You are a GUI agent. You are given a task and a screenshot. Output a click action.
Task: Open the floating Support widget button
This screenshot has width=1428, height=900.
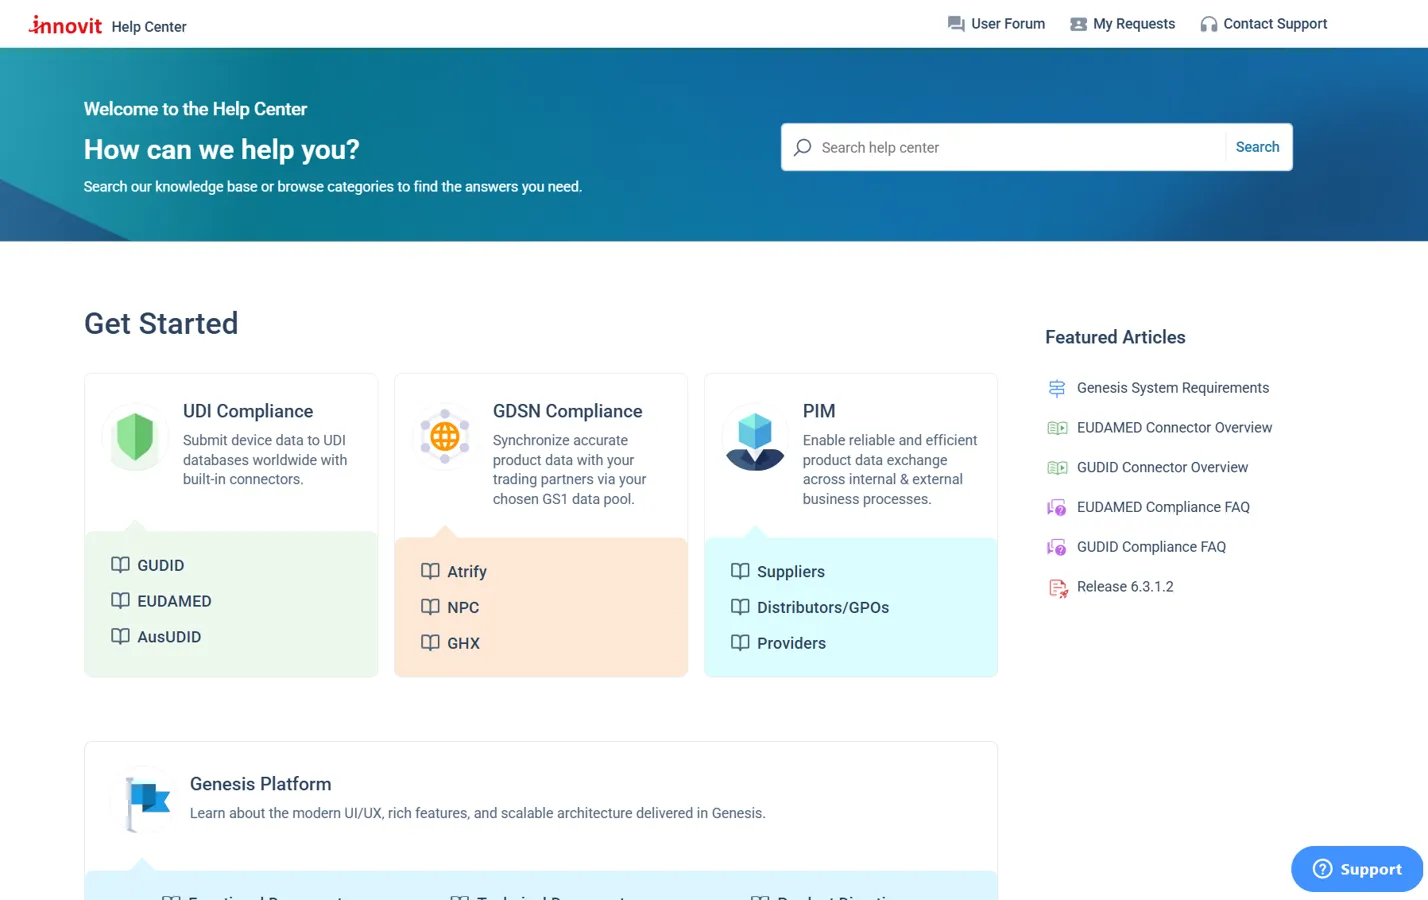pyautogui.click(x=1356, y=869)
